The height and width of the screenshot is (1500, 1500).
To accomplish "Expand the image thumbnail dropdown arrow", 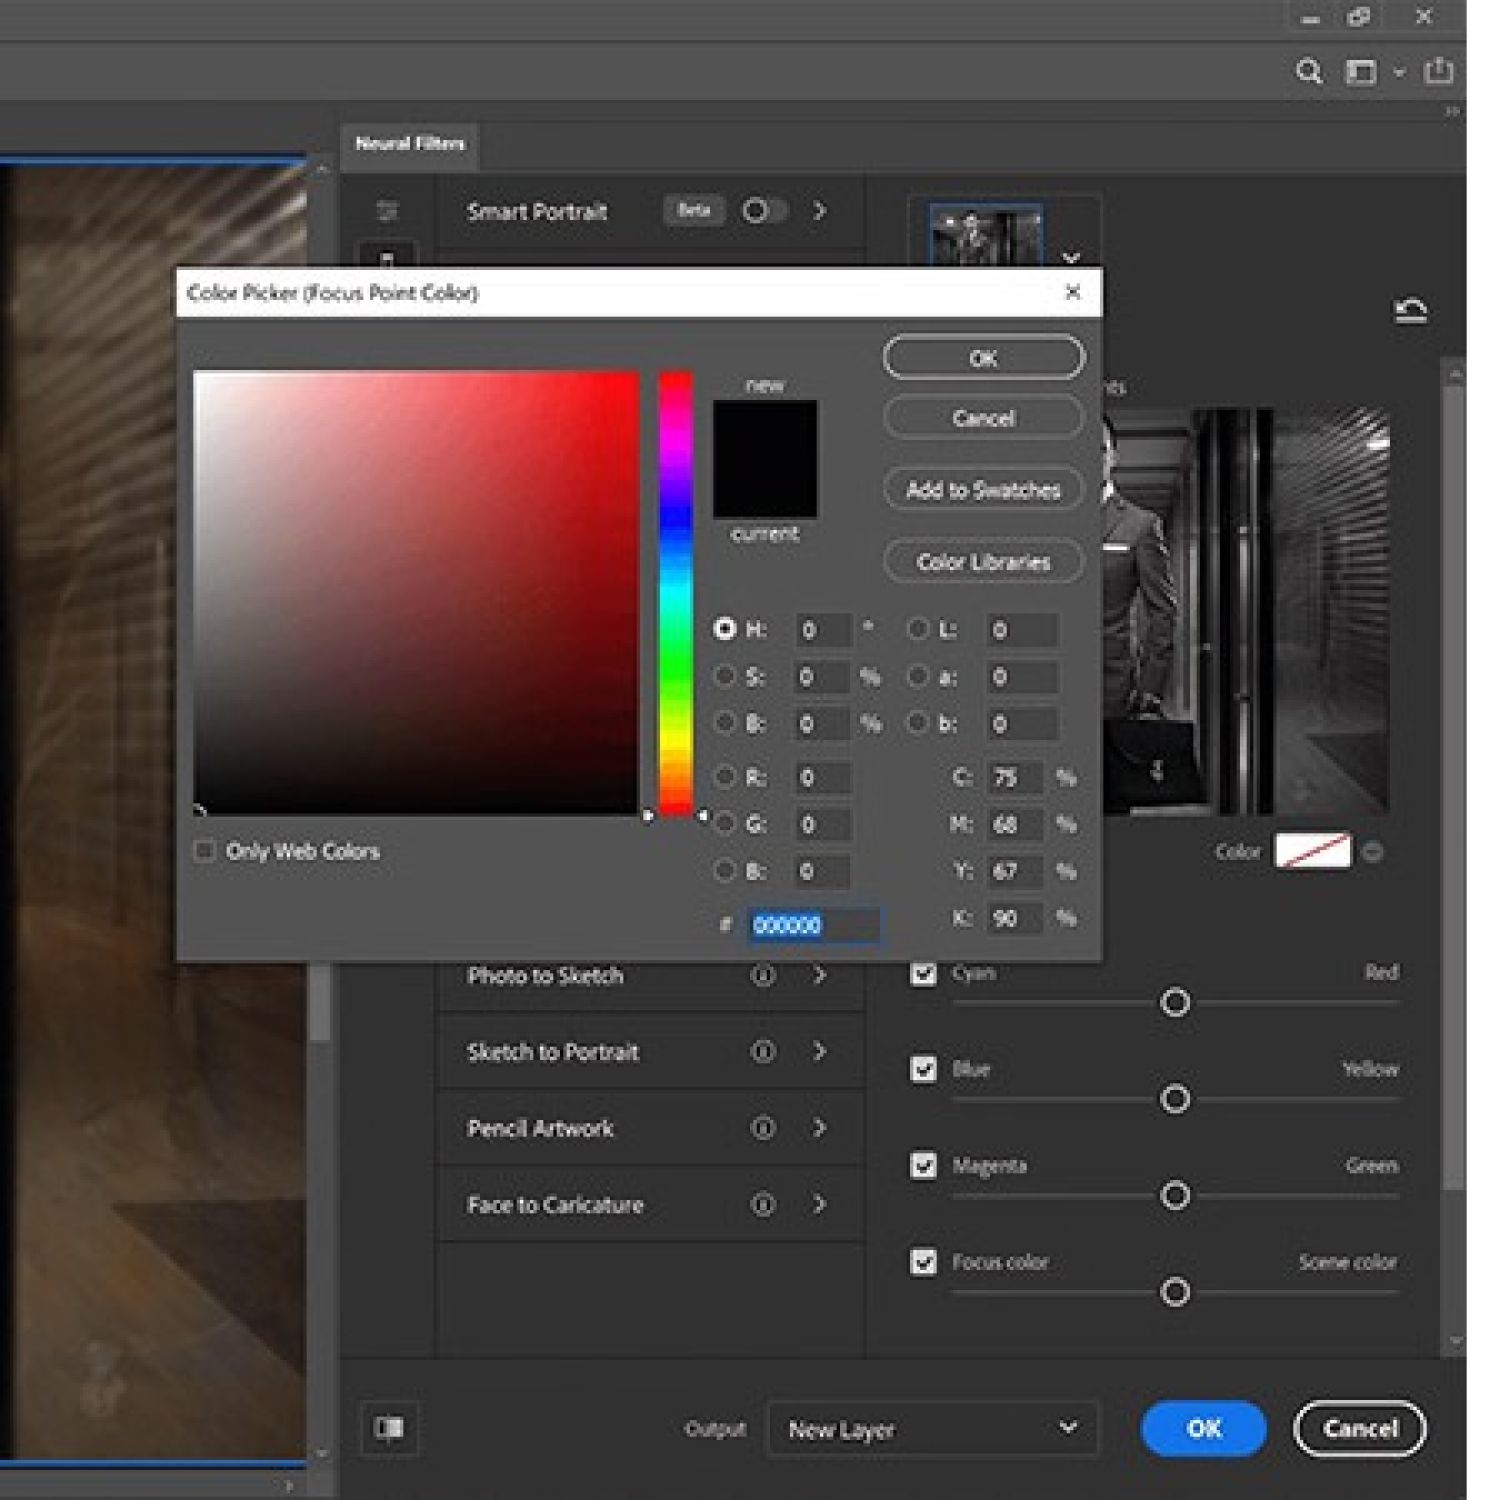I will coord(1071,257).
